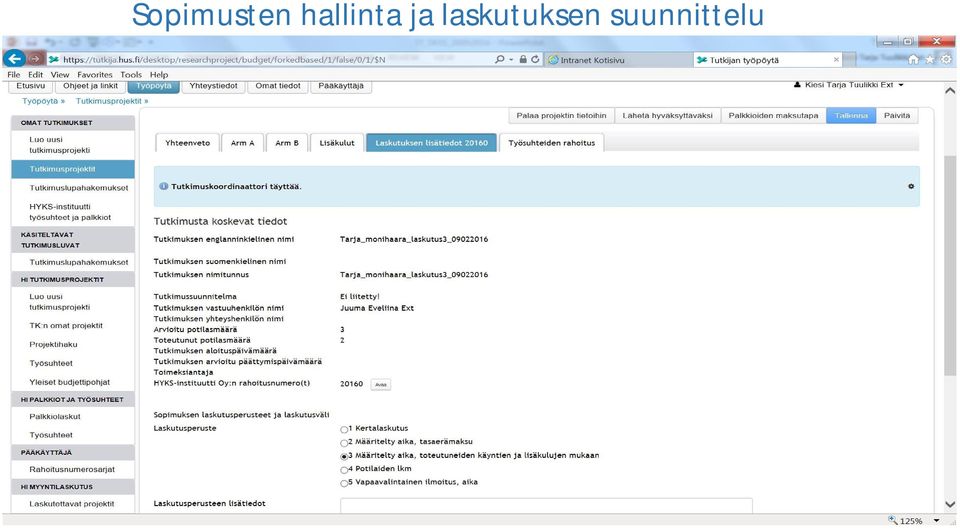Switch to the Arm B tab
Screen dimensions: 960x529
[287, 143]
